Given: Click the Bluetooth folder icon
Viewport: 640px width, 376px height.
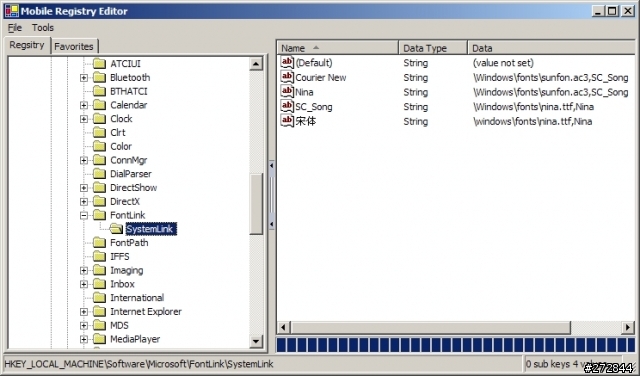Looking at the screenshot, I should tap(99, 78).
